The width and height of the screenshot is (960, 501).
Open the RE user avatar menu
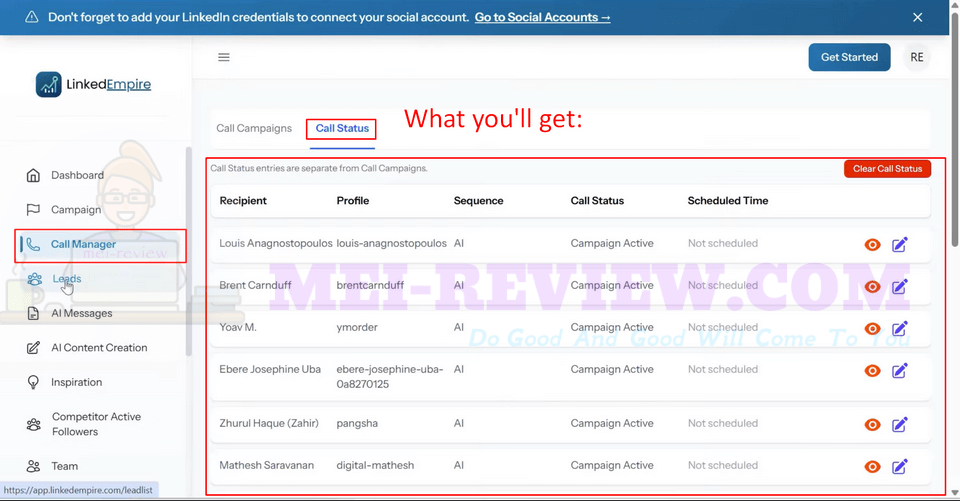pos(917,57)
